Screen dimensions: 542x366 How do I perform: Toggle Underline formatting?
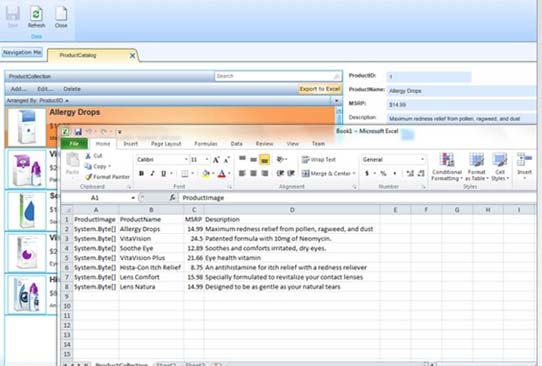[x=163, y=173]
